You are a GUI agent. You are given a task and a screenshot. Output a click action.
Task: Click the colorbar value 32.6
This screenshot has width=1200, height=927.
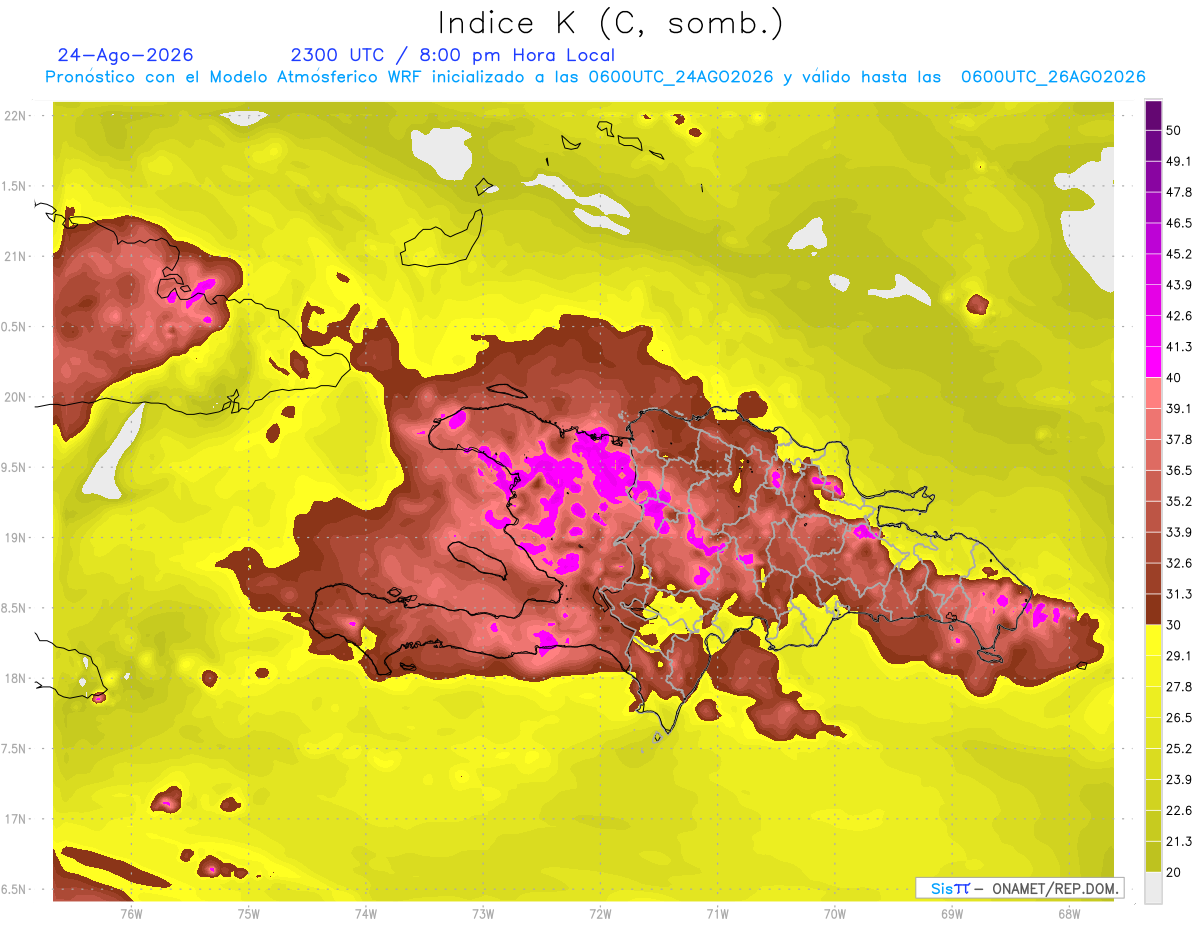click(1179, 563)
